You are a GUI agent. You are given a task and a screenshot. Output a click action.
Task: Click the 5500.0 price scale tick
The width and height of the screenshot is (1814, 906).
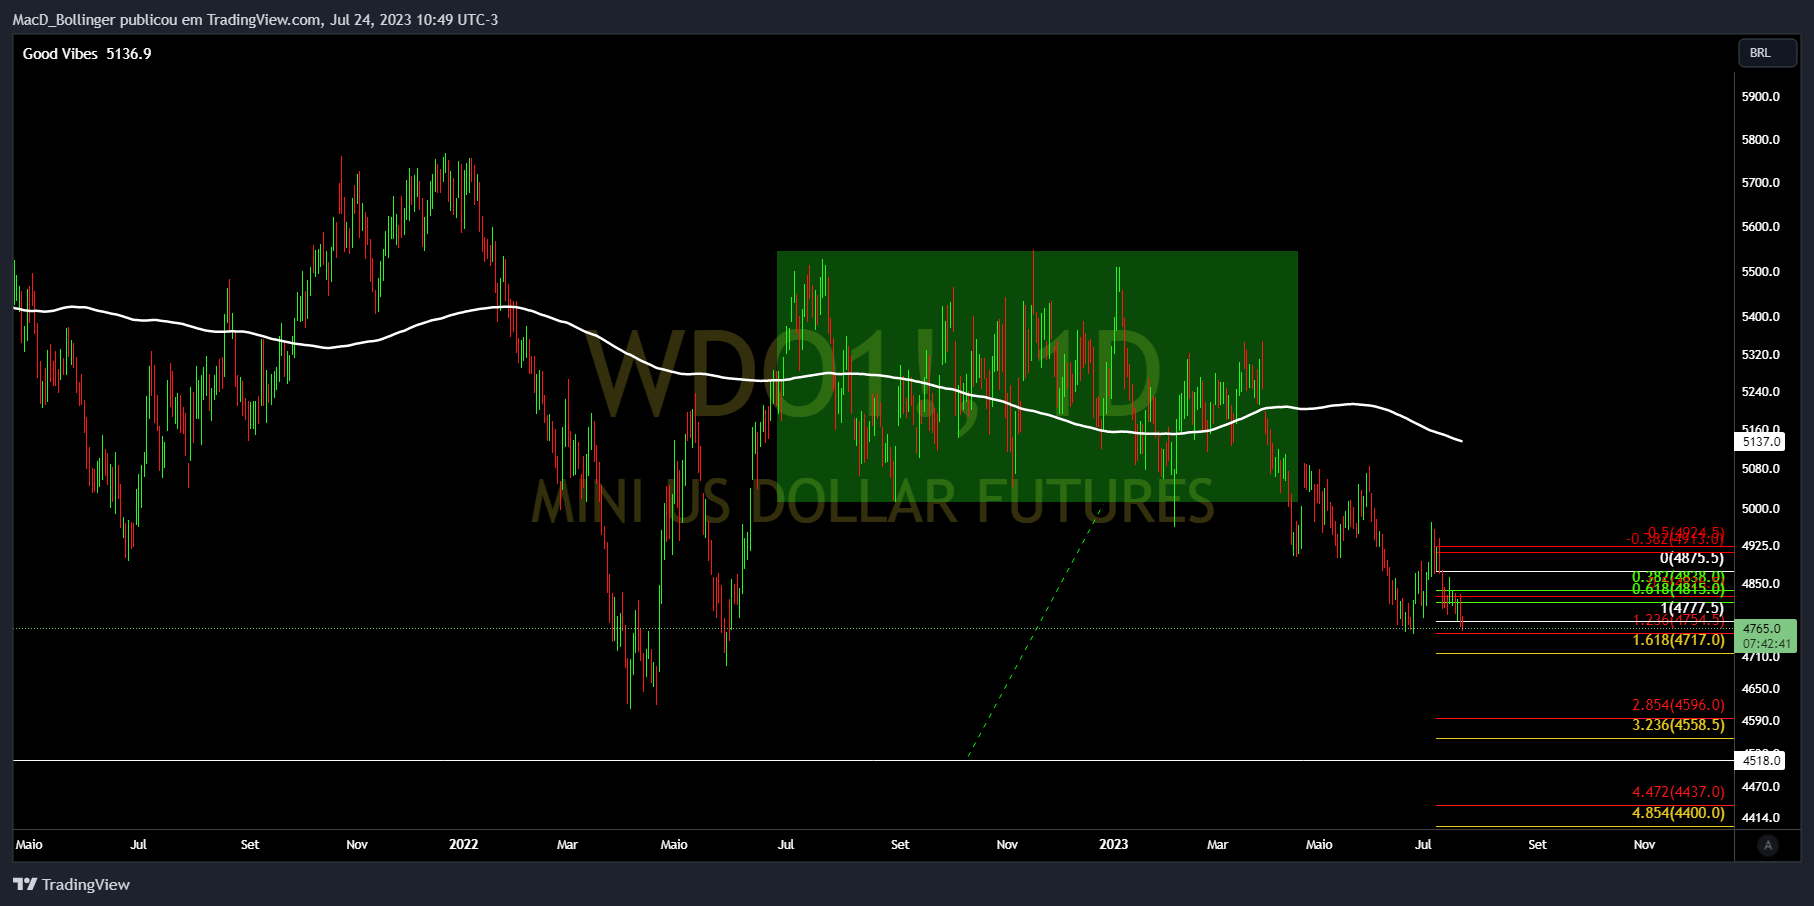tap(1760, 272)
